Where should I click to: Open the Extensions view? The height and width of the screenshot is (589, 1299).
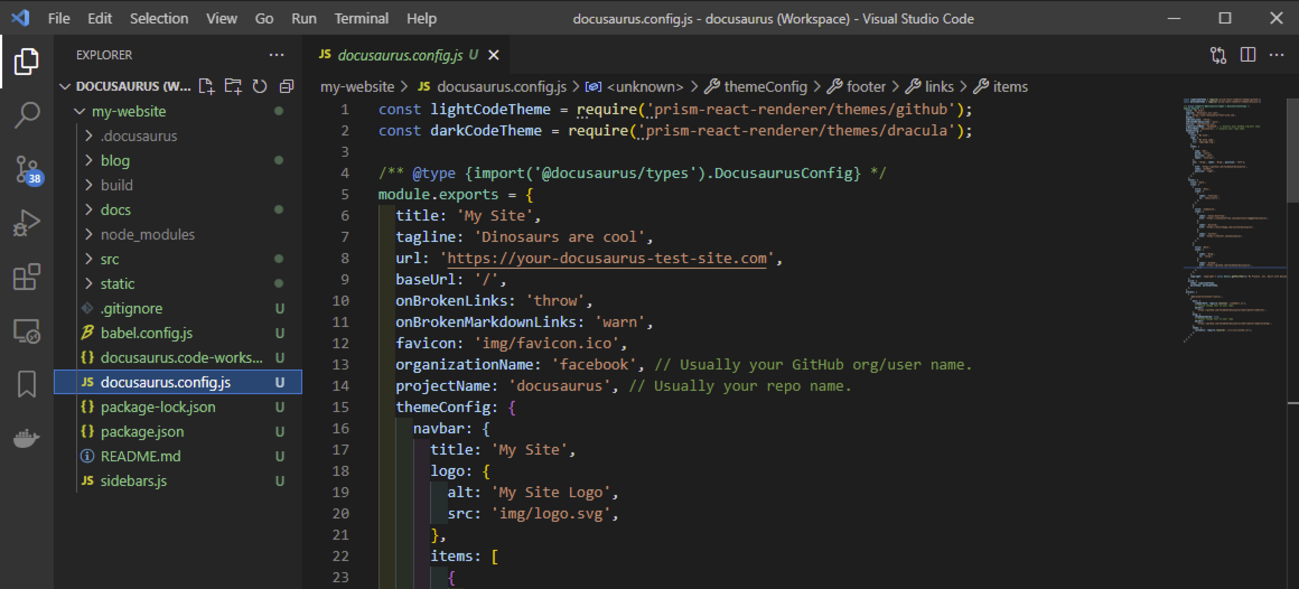(x=27, y=277)
